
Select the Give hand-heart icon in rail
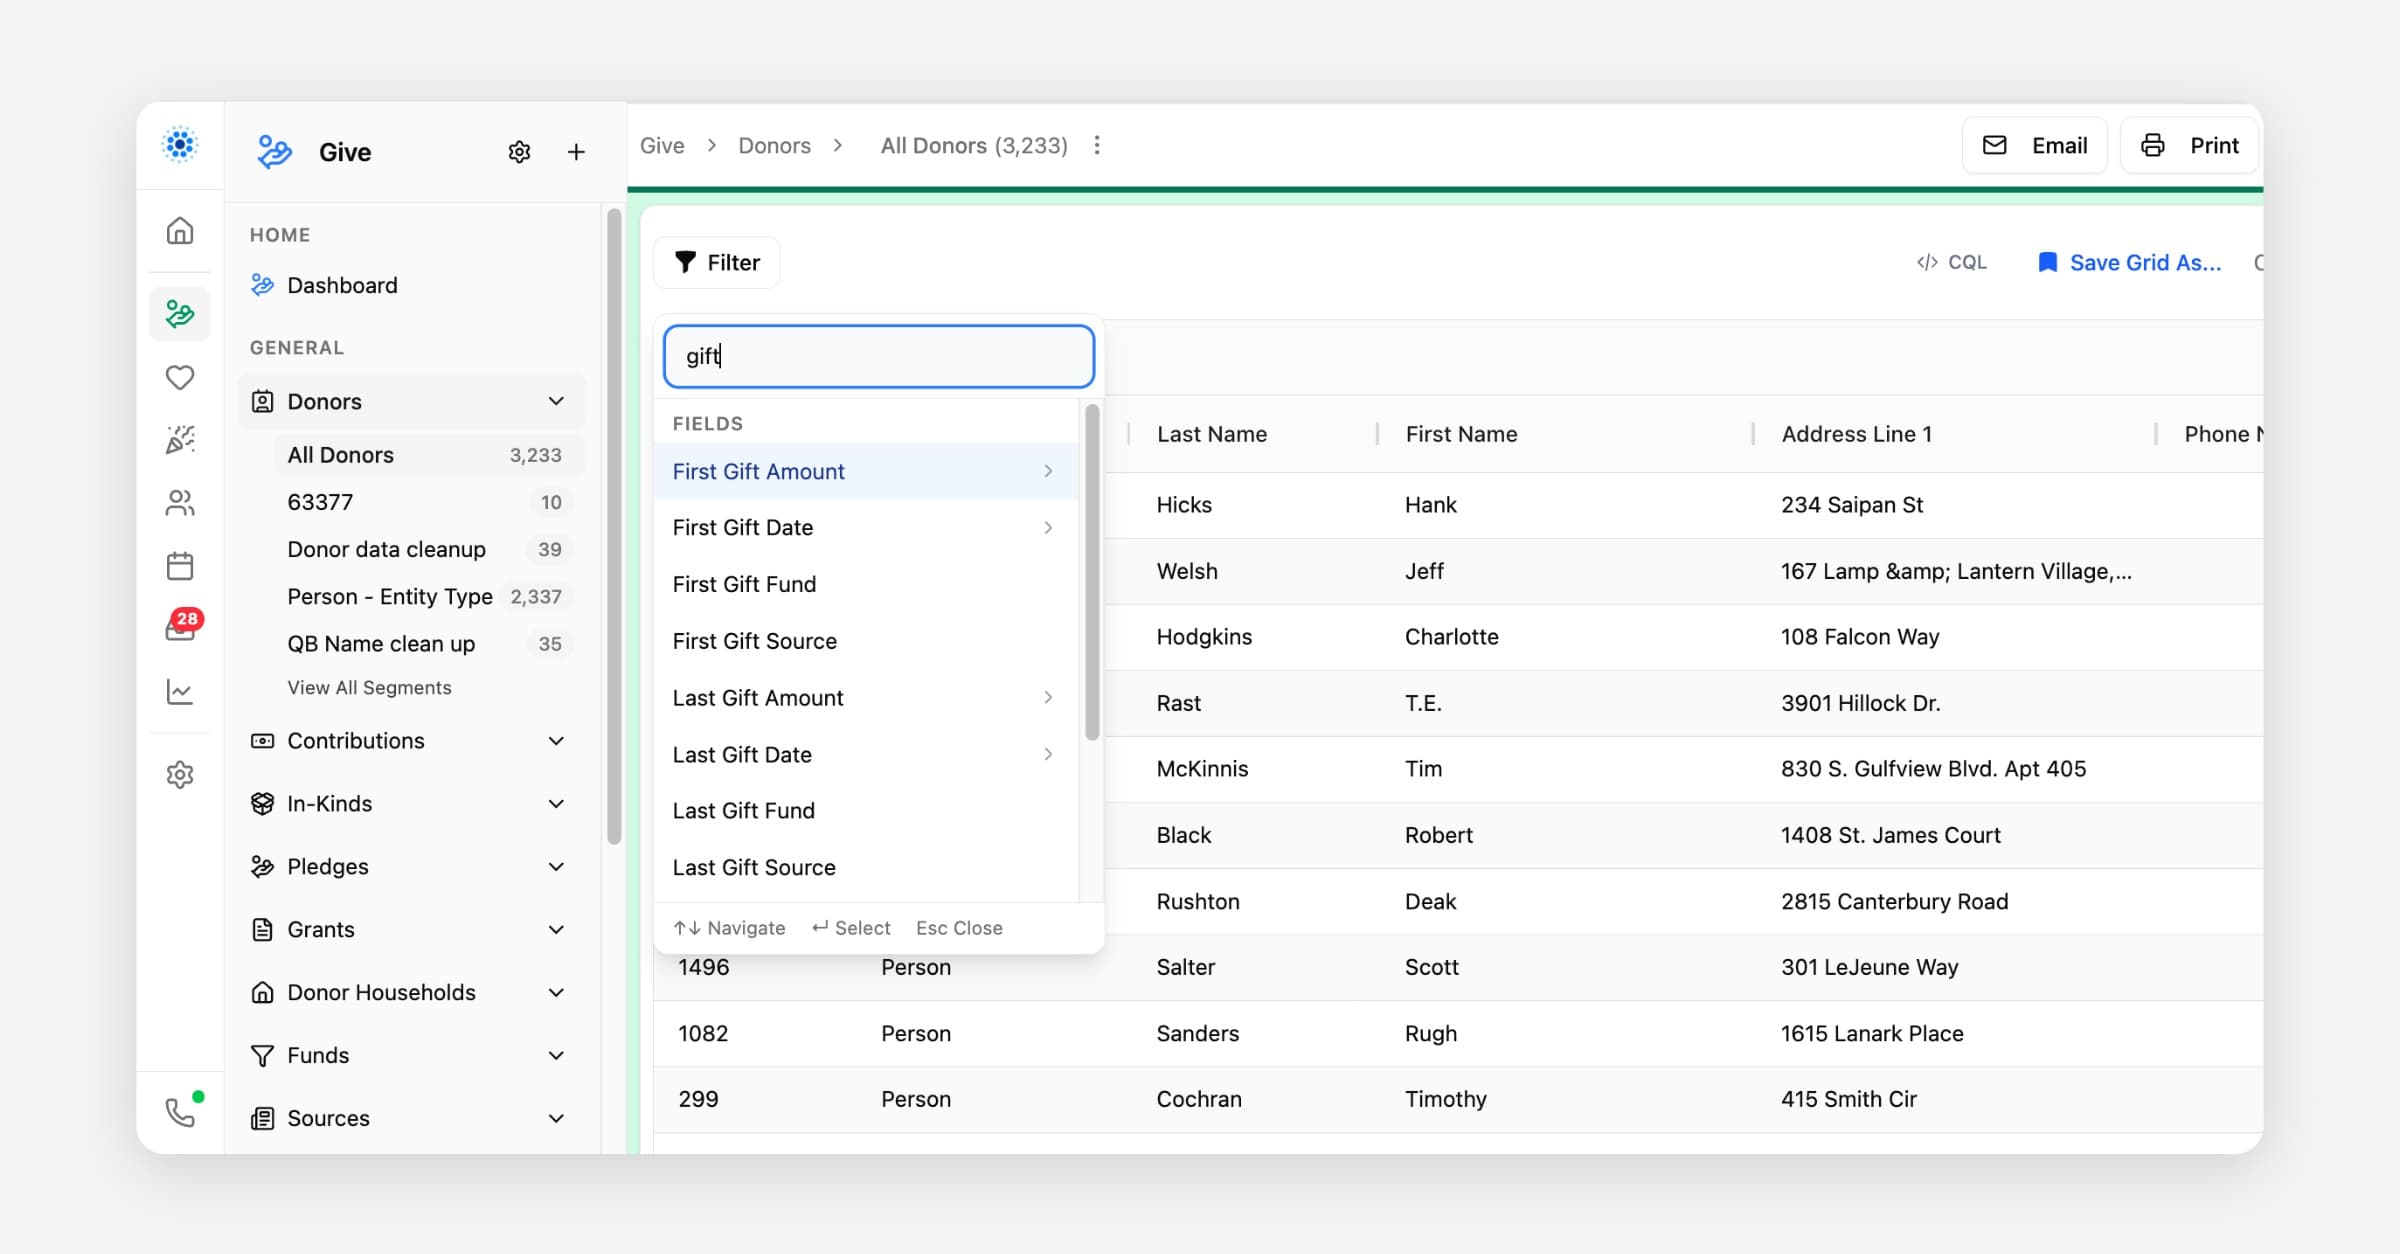click(180, 314)
